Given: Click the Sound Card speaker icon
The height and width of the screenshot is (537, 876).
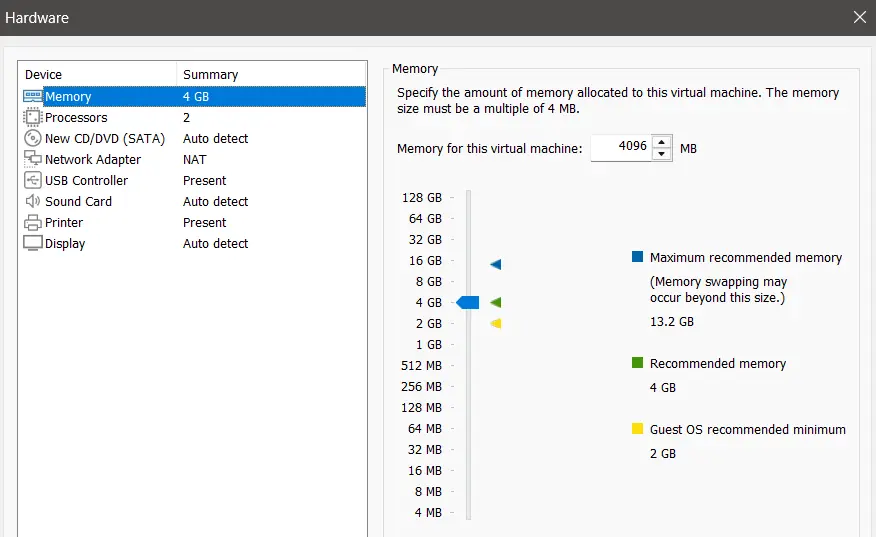Looking at the screenshot, I should point(32,202).
